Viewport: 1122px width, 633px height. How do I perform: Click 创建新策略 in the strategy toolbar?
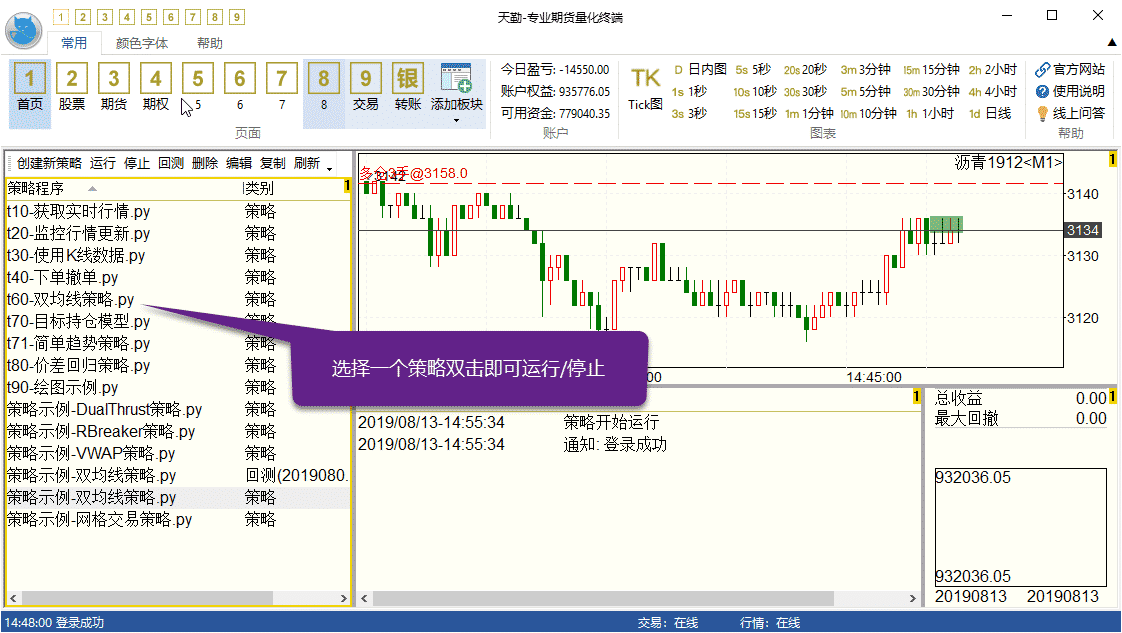(49, 163)
